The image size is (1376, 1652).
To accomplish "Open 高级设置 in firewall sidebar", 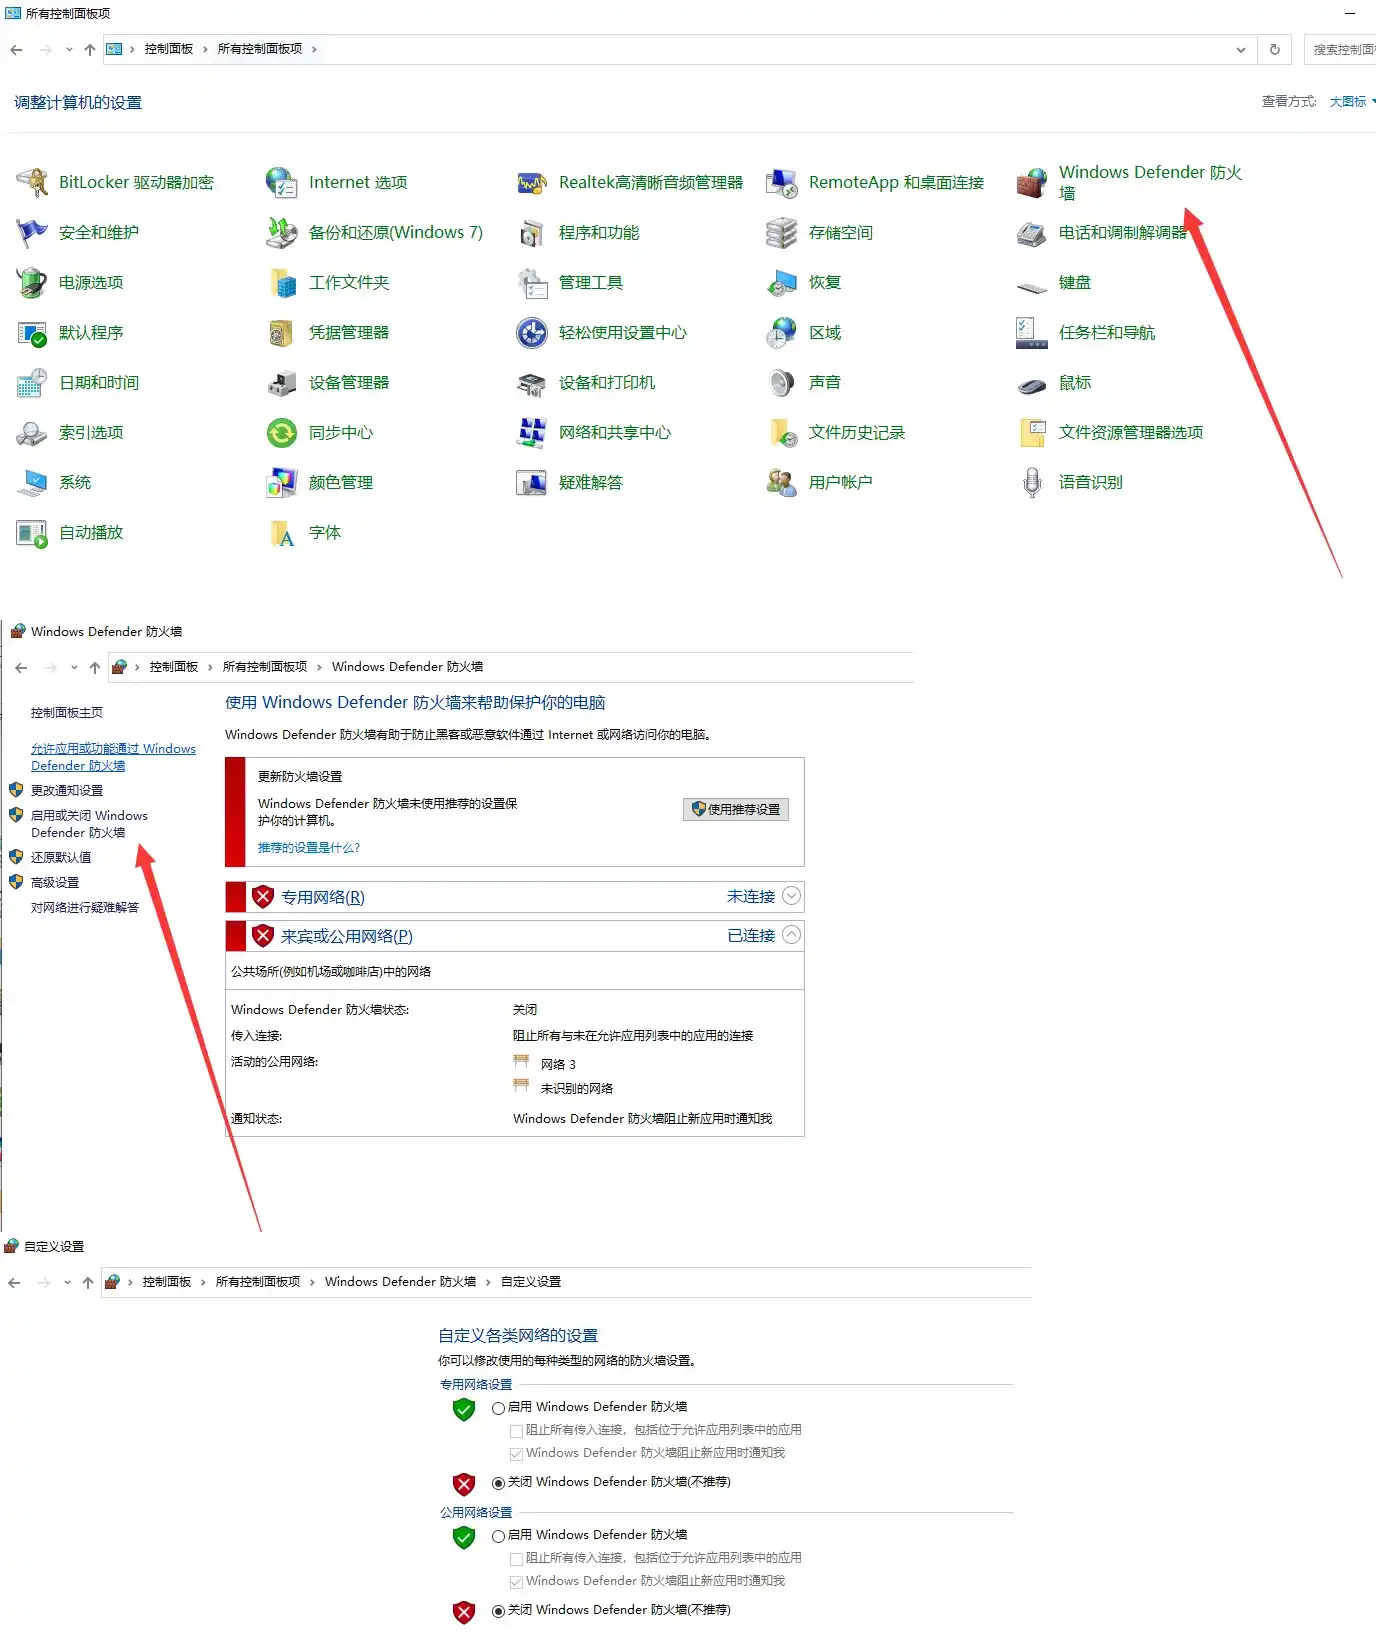I will tap(55, 883).
